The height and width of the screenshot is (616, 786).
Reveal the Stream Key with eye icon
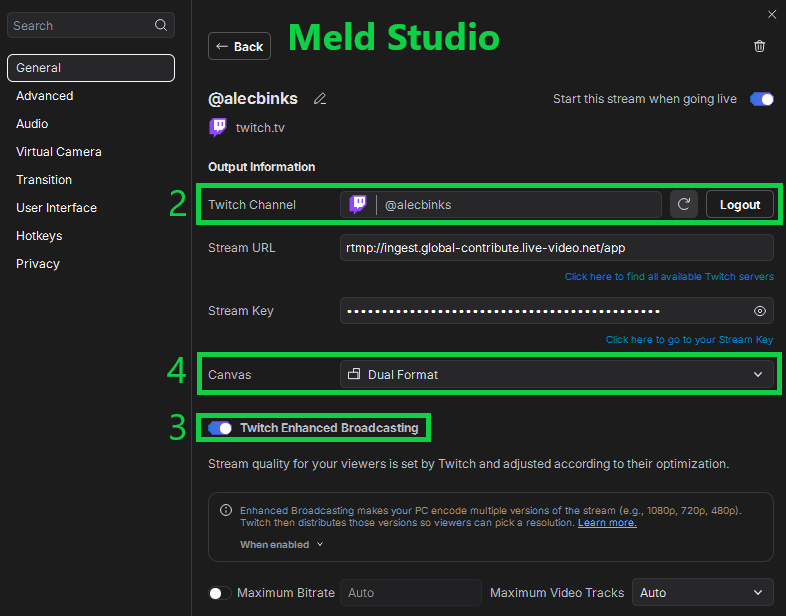coord(759,311)
